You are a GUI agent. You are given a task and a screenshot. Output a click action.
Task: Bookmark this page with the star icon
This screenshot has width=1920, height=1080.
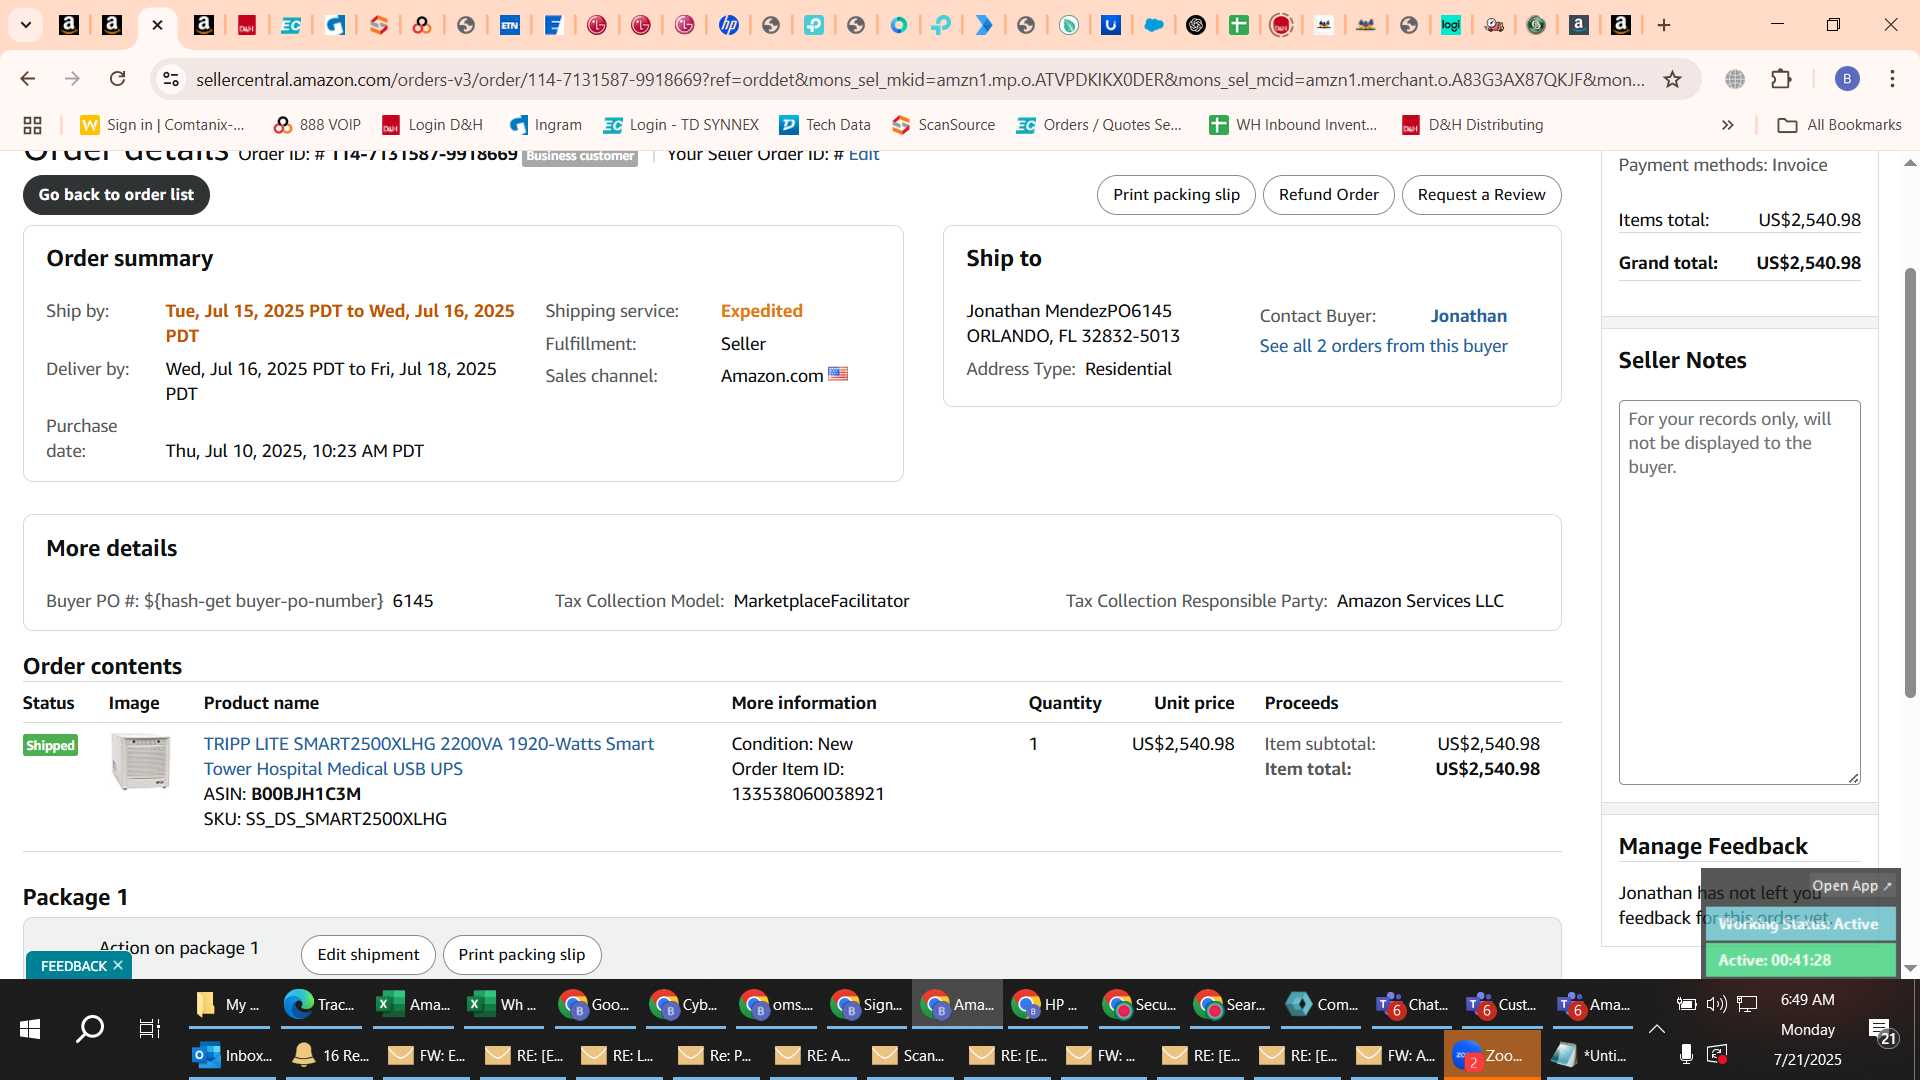point(1672,79)
